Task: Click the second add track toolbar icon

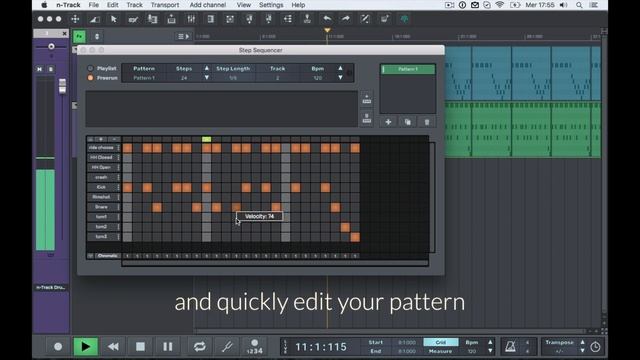Action: (268, 19)
